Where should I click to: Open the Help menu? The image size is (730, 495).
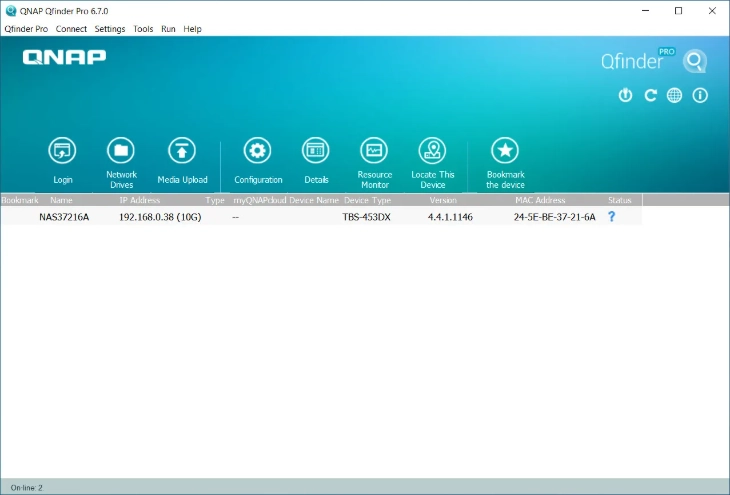click(x=192, y=29)
